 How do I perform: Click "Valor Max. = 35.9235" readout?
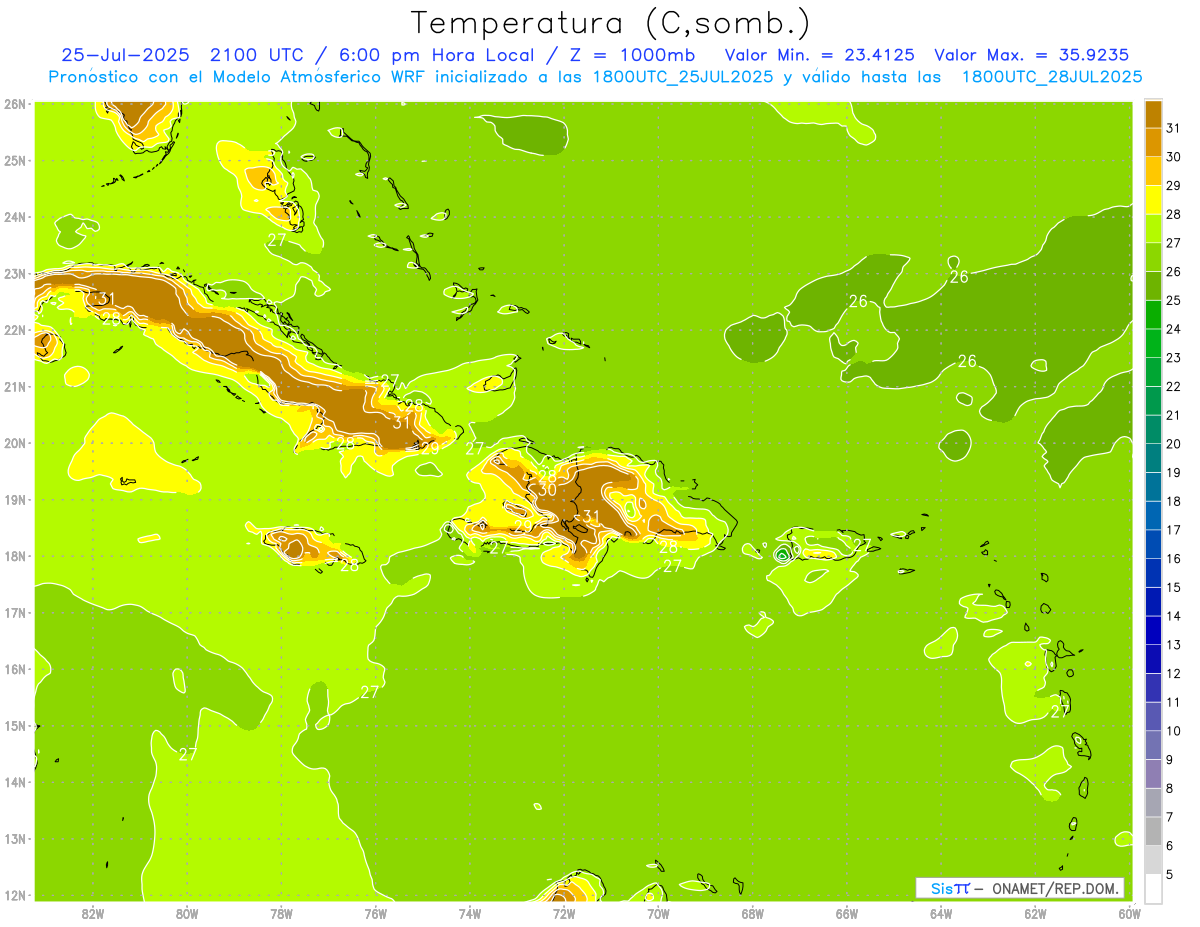click(x=1032, y=54)
